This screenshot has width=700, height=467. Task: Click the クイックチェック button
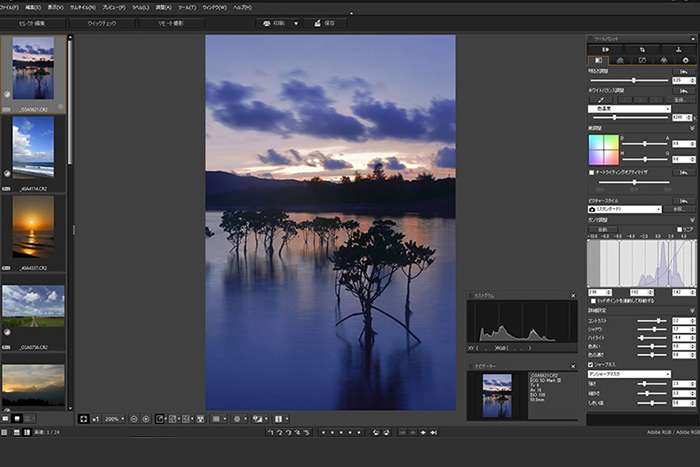click(x=101, y=23)
